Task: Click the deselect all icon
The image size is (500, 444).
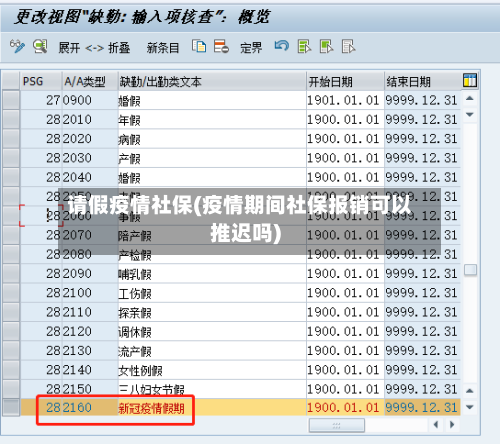Action: tap(348, 46)
